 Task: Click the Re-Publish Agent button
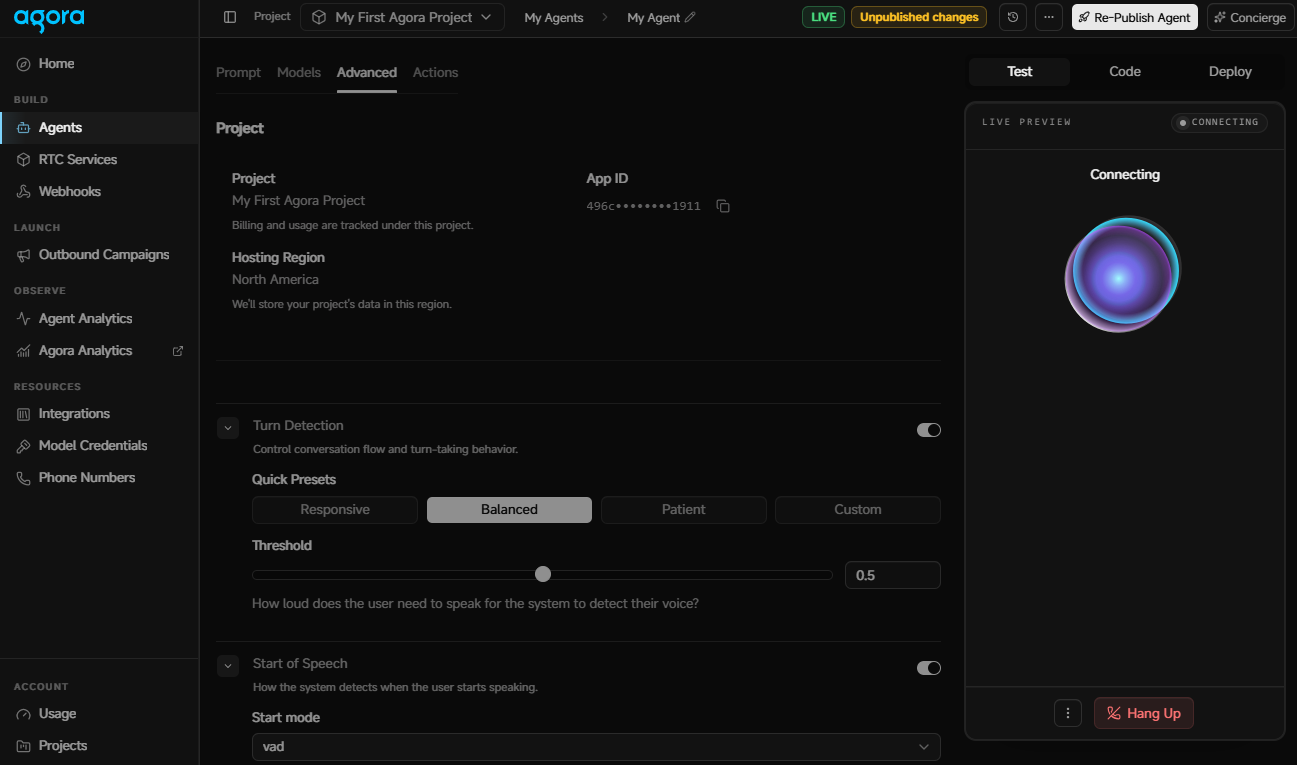pos(1135,17)
